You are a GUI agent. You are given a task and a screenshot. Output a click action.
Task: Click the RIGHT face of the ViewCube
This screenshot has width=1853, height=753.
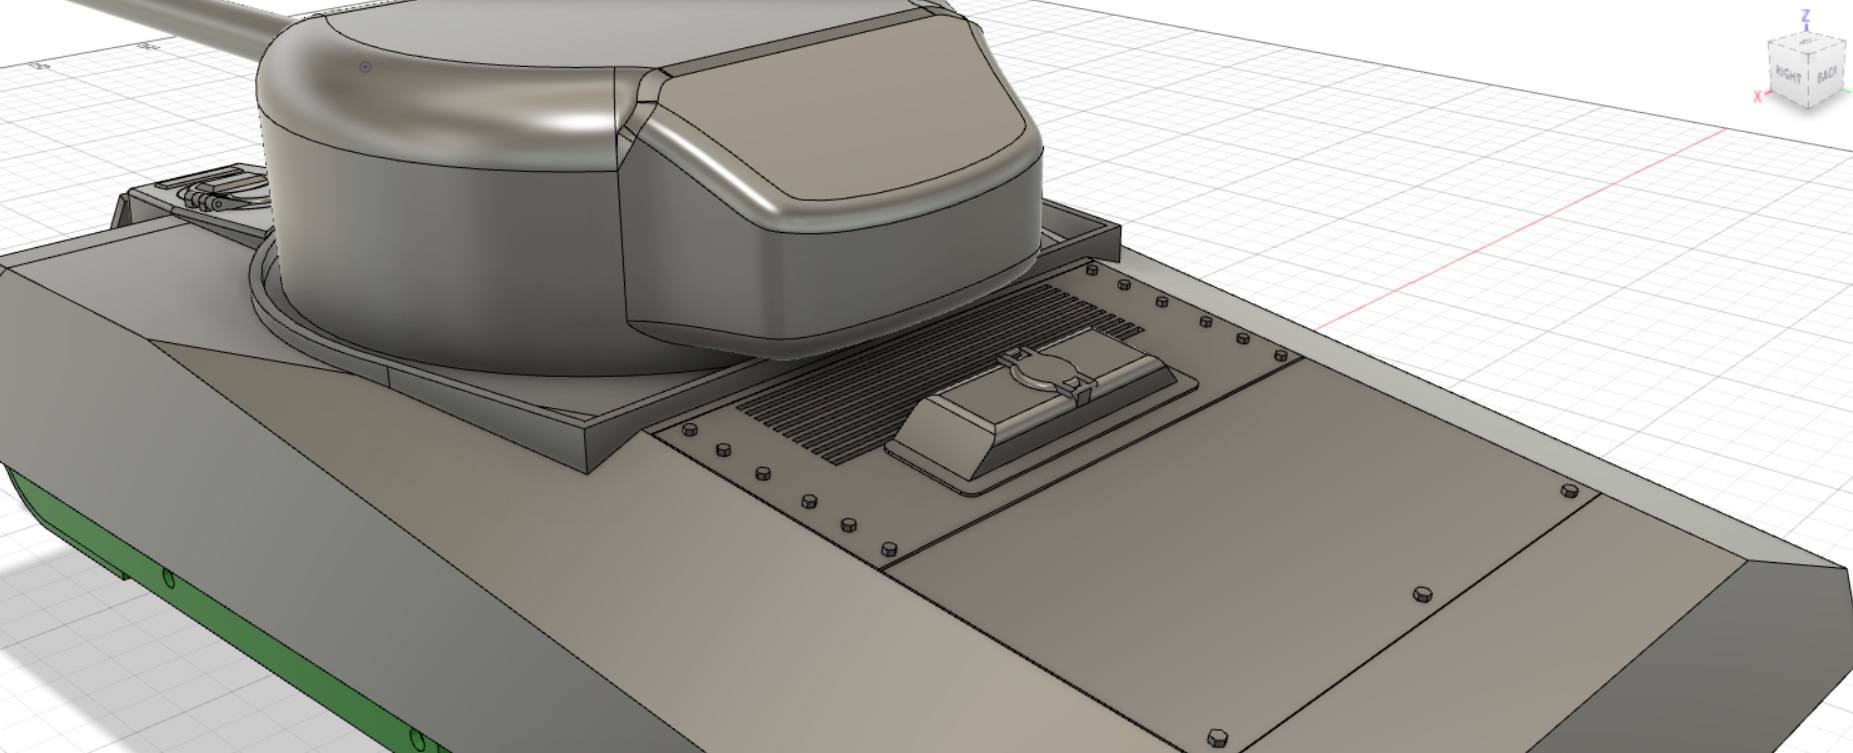pyautogui.click(x=1787, y=76)
